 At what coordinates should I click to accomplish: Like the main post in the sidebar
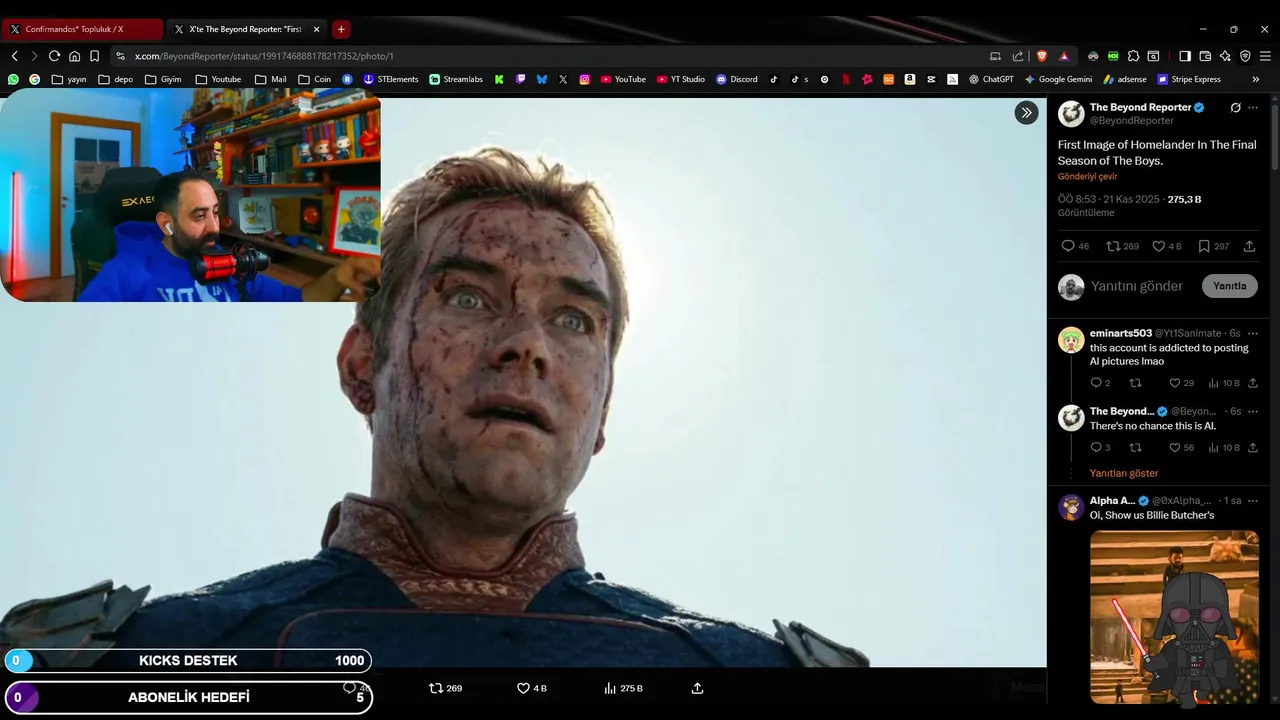[x=1166, y=246]
